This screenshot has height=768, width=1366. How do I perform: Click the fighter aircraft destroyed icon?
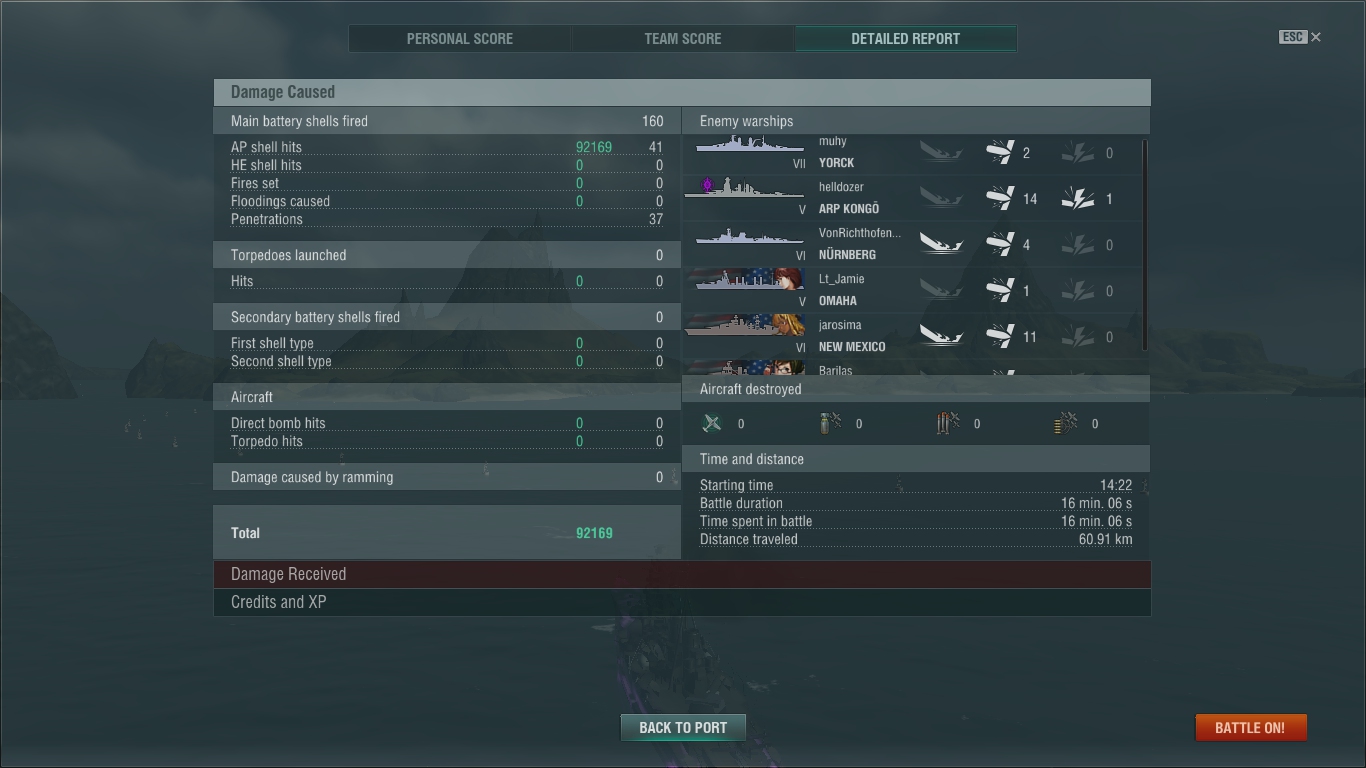tap(712, 423)
